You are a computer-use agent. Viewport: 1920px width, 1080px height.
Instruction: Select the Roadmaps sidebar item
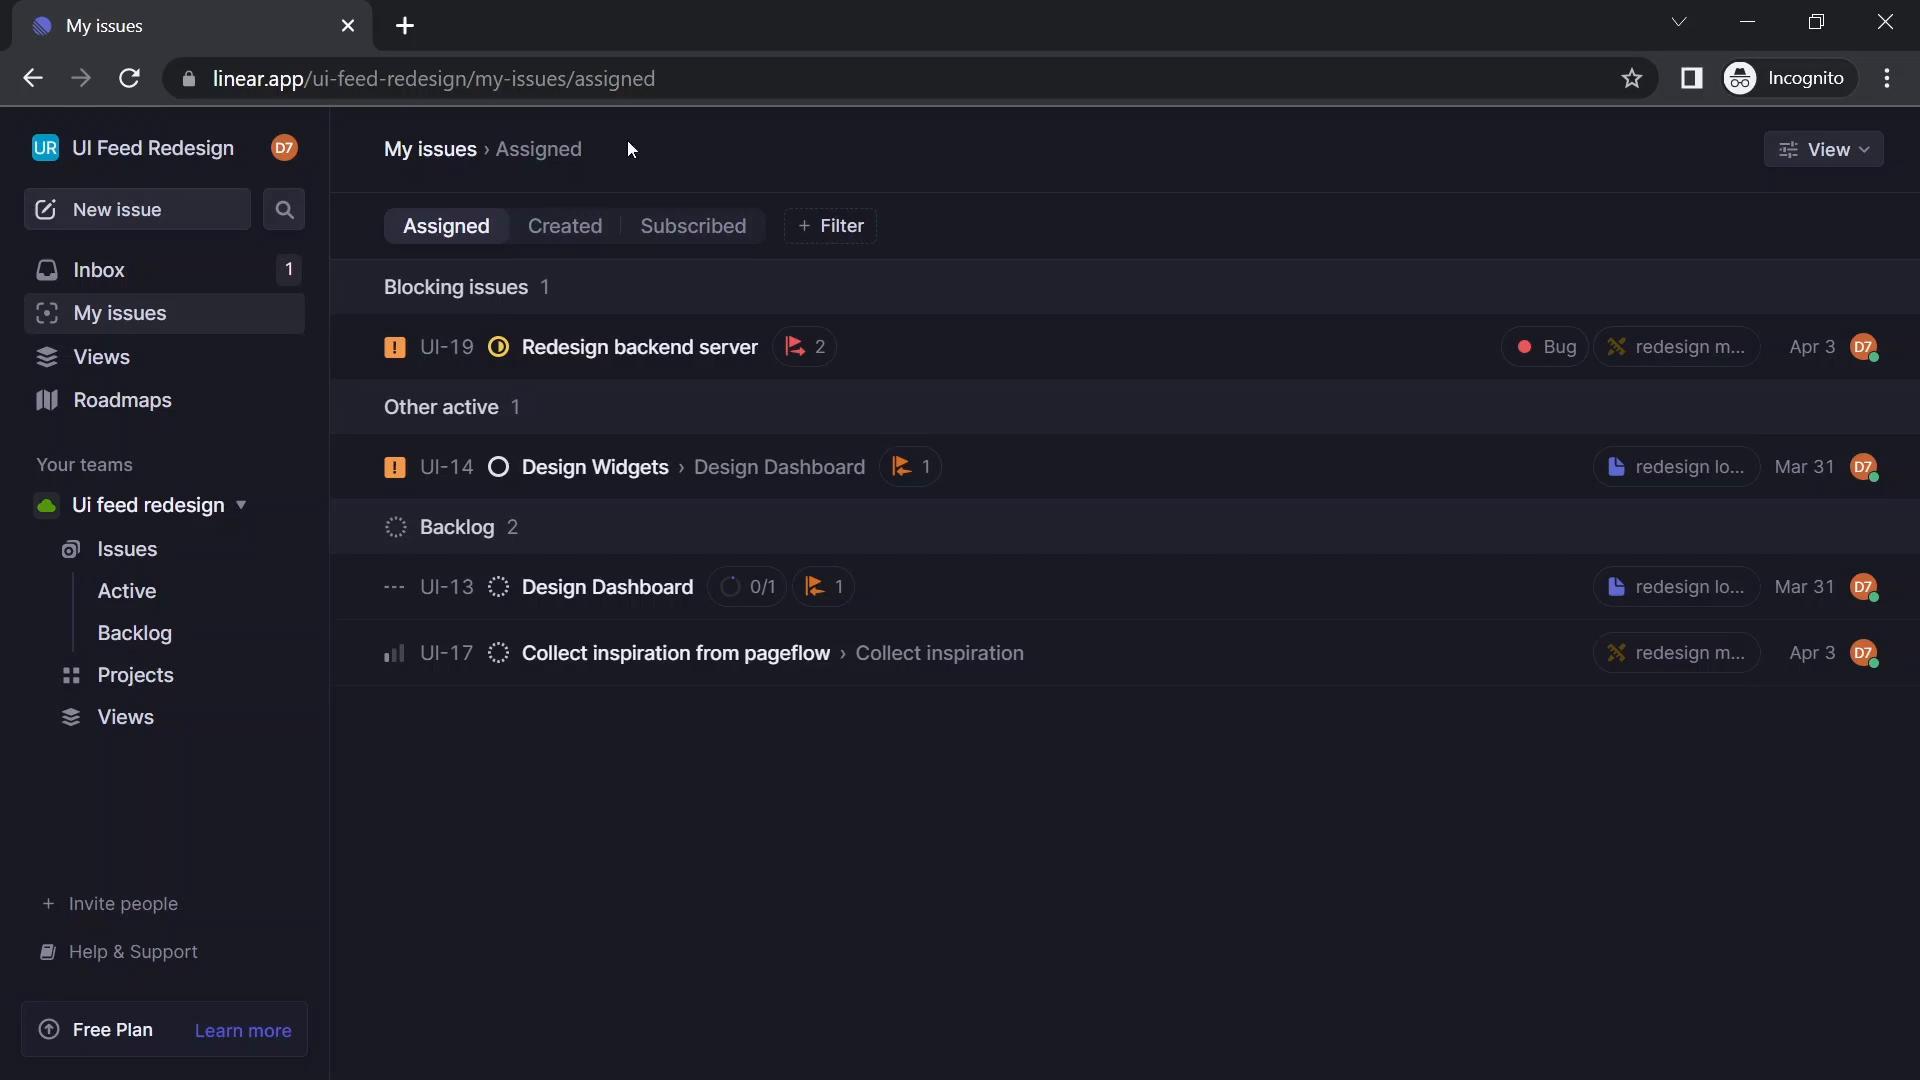(121, 400)
